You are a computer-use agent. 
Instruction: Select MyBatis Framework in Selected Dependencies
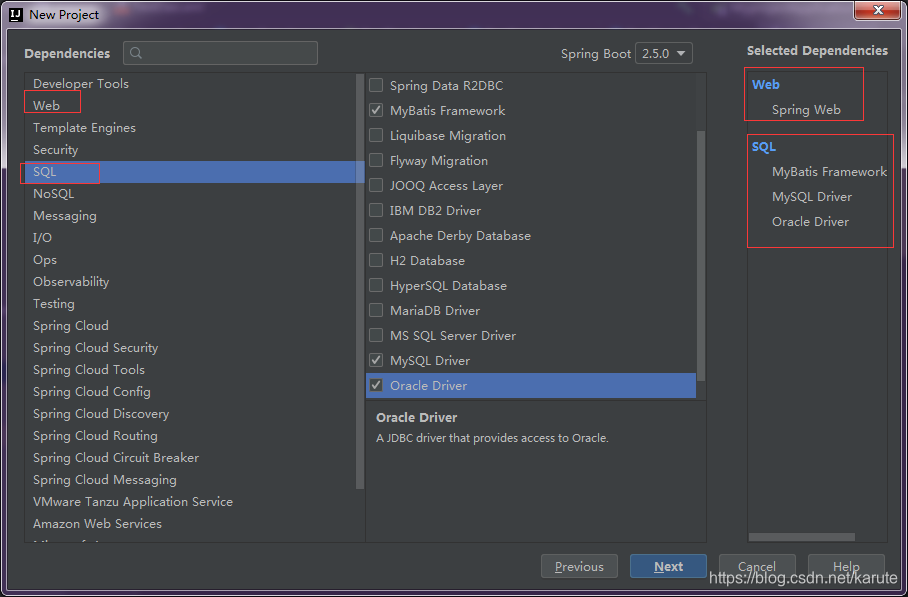(x=829, y=171)
